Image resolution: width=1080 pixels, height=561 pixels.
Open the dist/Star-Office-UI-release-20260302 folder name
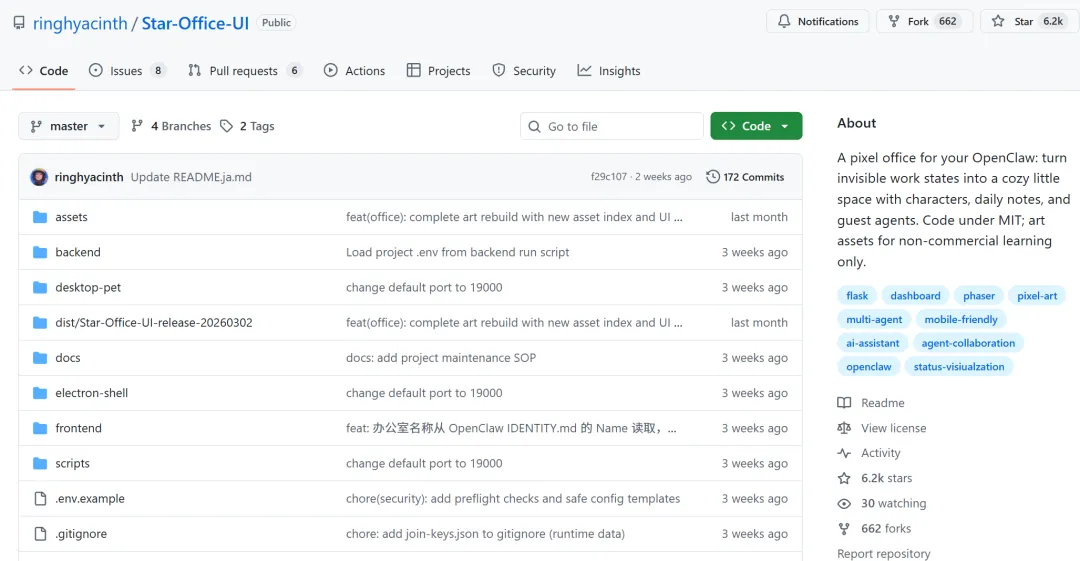154,323
